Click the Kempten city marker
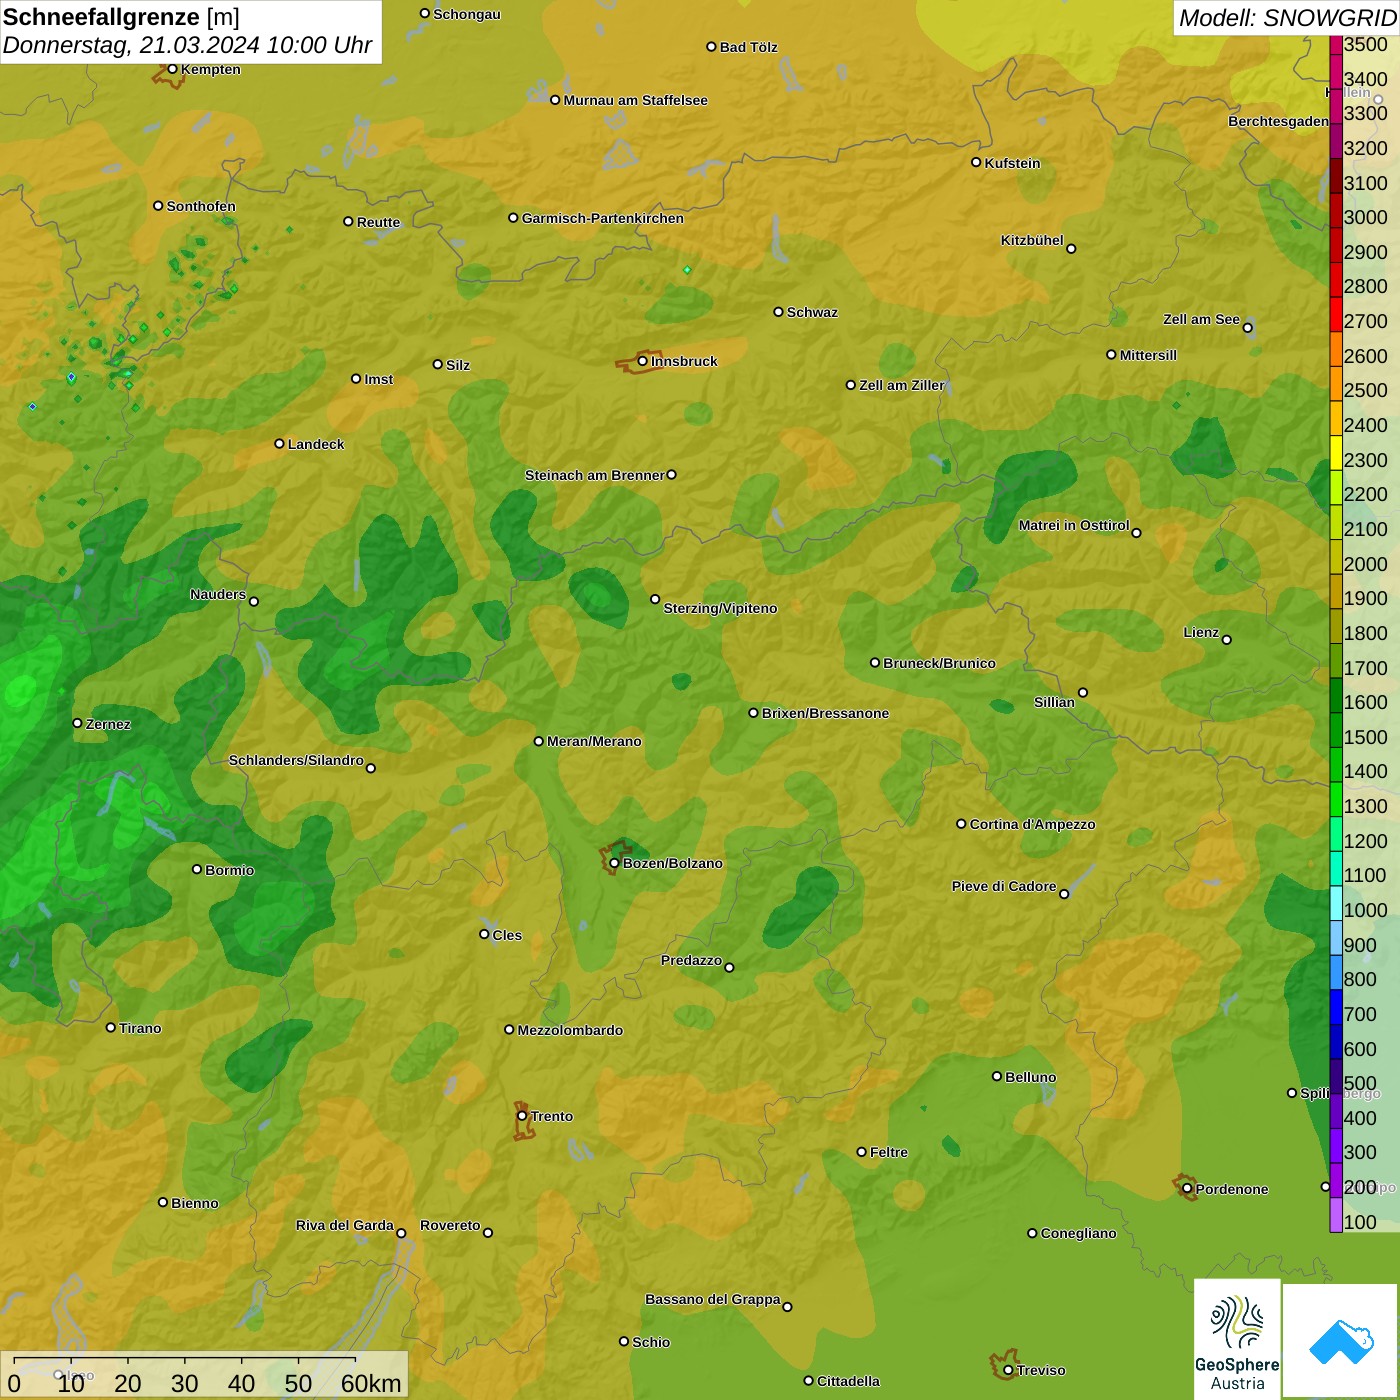 [172, 69]
